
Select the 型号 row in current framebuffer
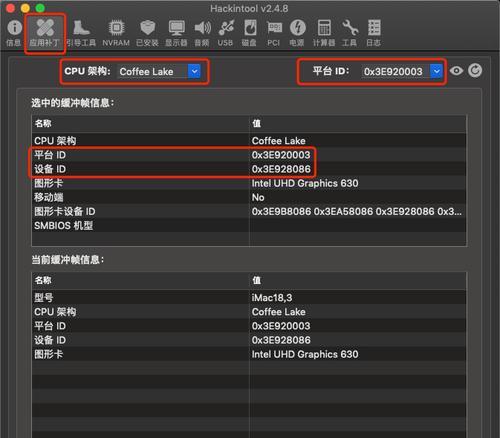[249, 297]
